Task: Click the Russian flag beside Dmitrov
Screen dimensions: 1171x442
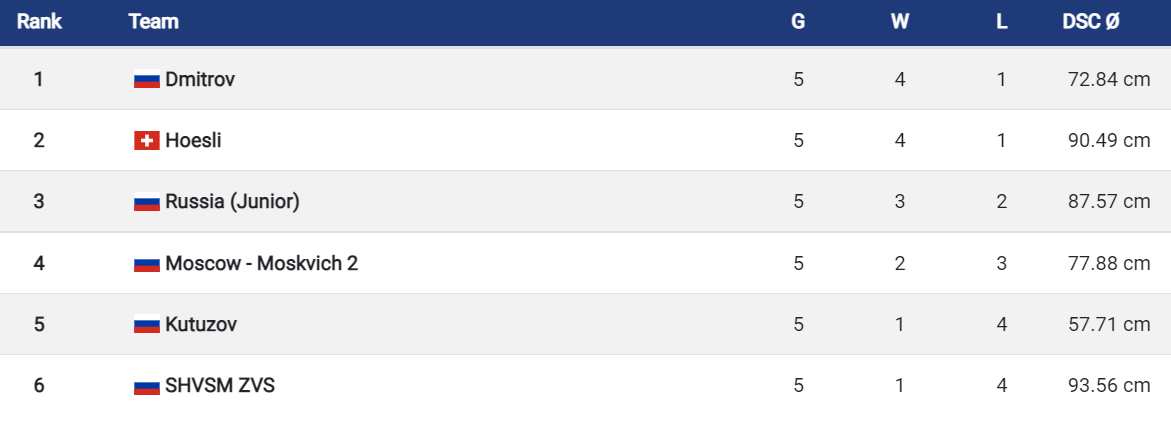Action: tap(147, 79)
